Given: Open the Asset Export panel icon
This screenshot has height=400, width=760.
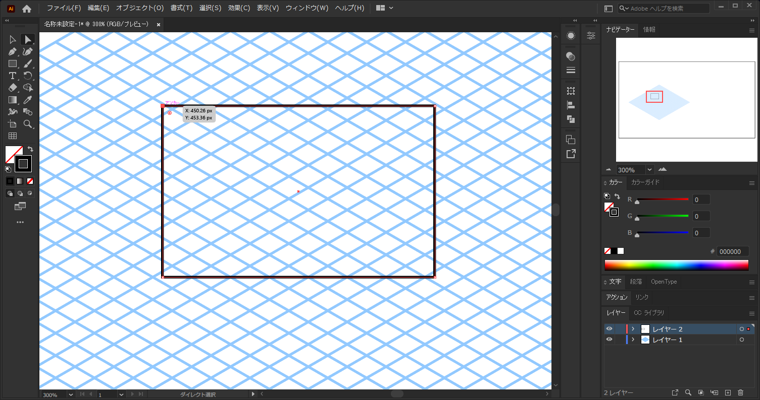Looking at the screenshot, I should point(571,154).
